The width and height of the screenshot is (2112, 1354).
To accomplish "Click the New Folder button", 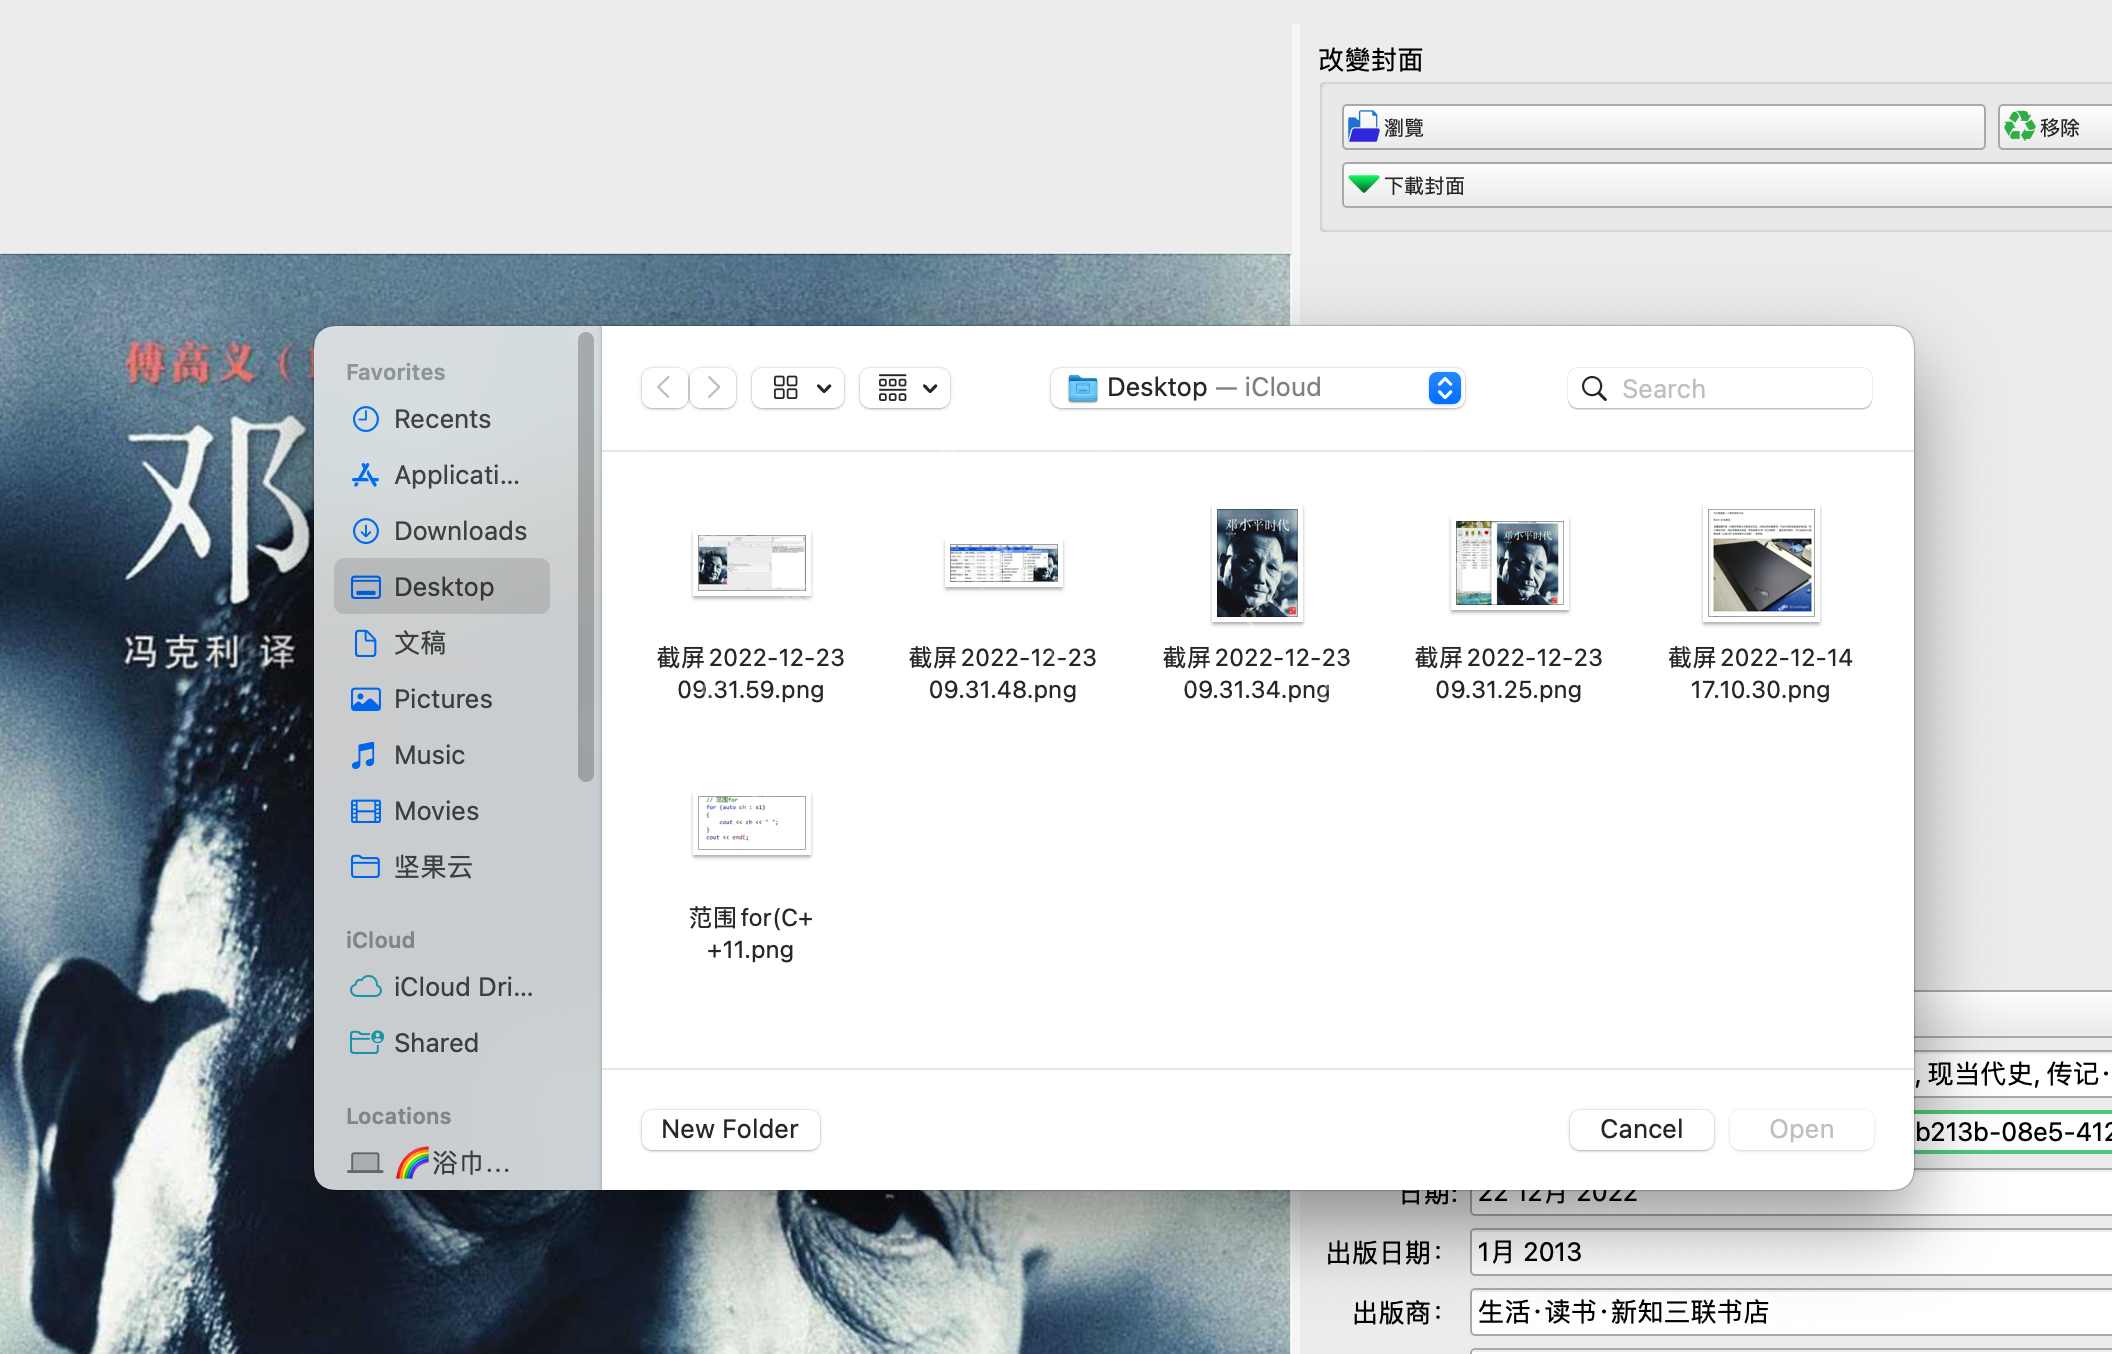I will (730, 1129).
